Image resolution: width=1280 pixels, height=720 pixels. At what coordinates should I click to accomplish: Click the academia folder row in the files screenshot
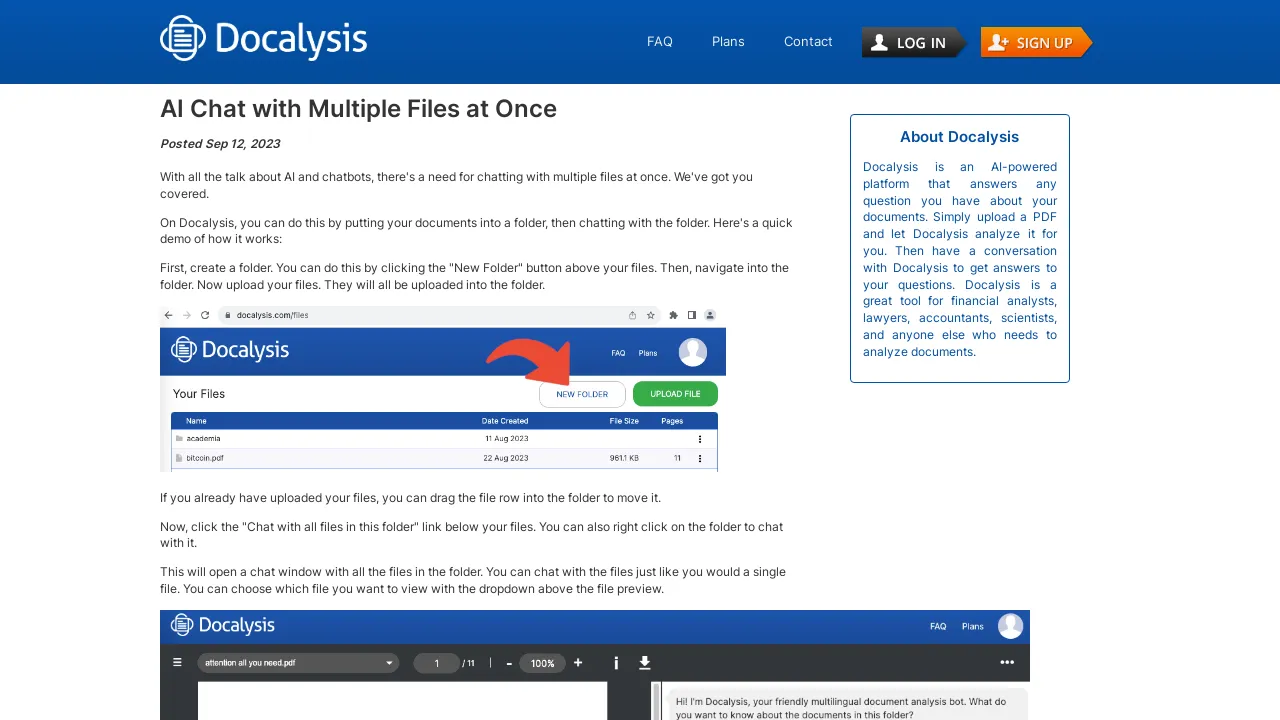[x=444, y=439]
